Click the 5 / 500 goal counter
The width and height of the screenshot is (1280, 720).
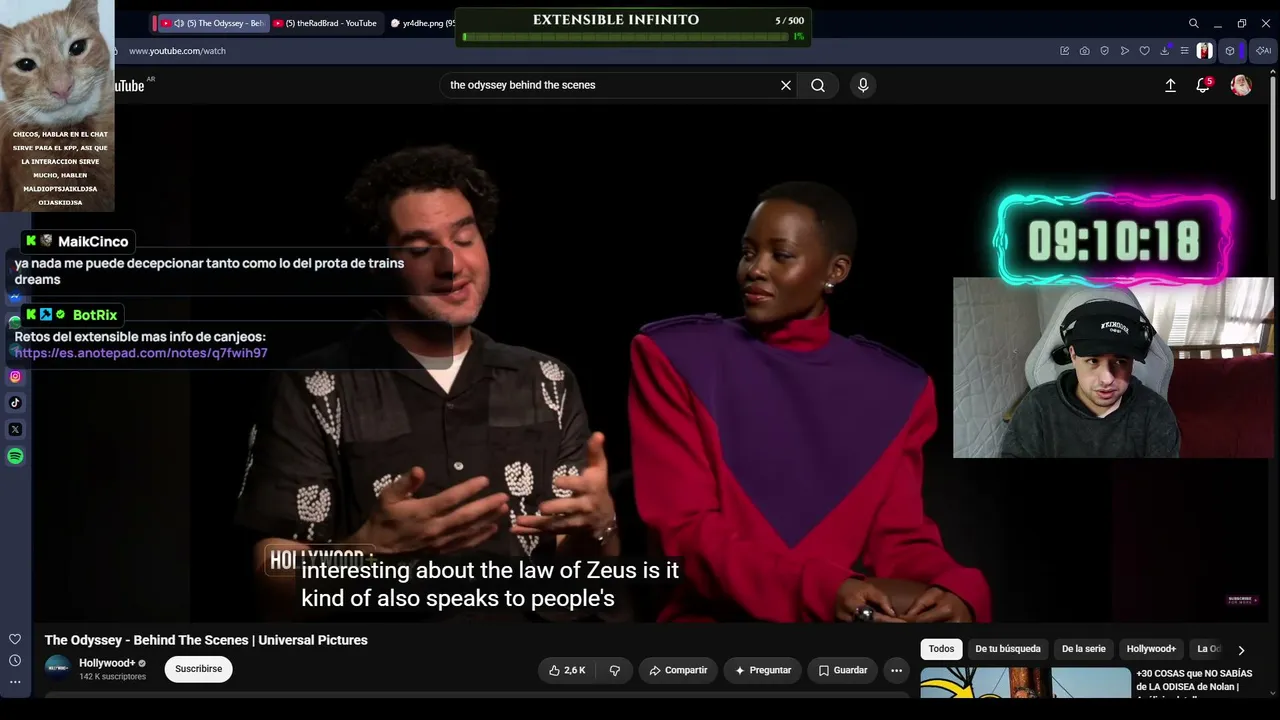(789, 21)
